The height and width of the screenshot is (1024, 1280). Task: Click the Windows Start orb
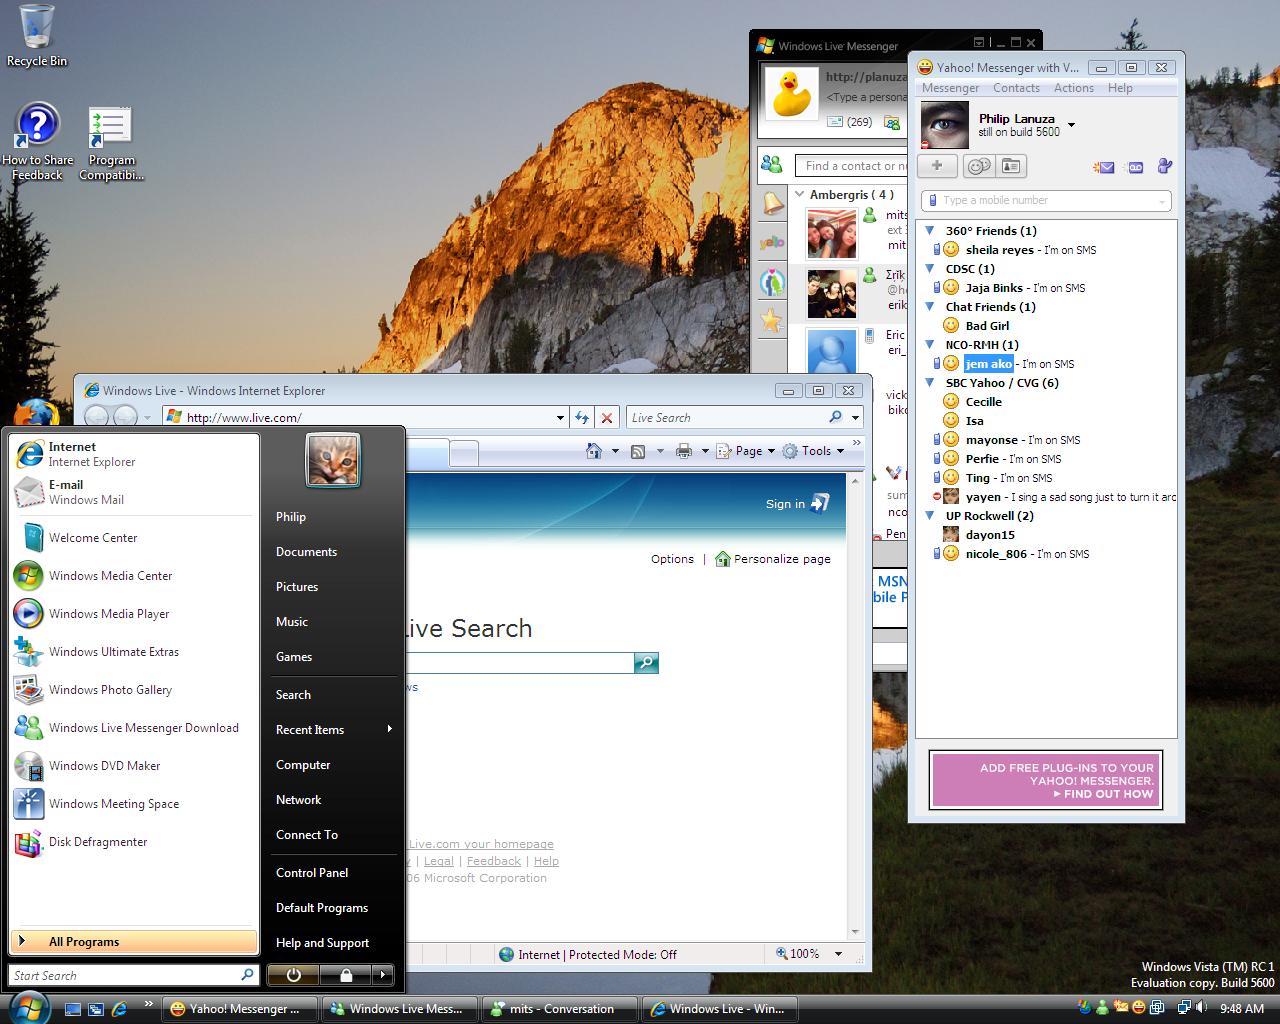point(27,1006)
